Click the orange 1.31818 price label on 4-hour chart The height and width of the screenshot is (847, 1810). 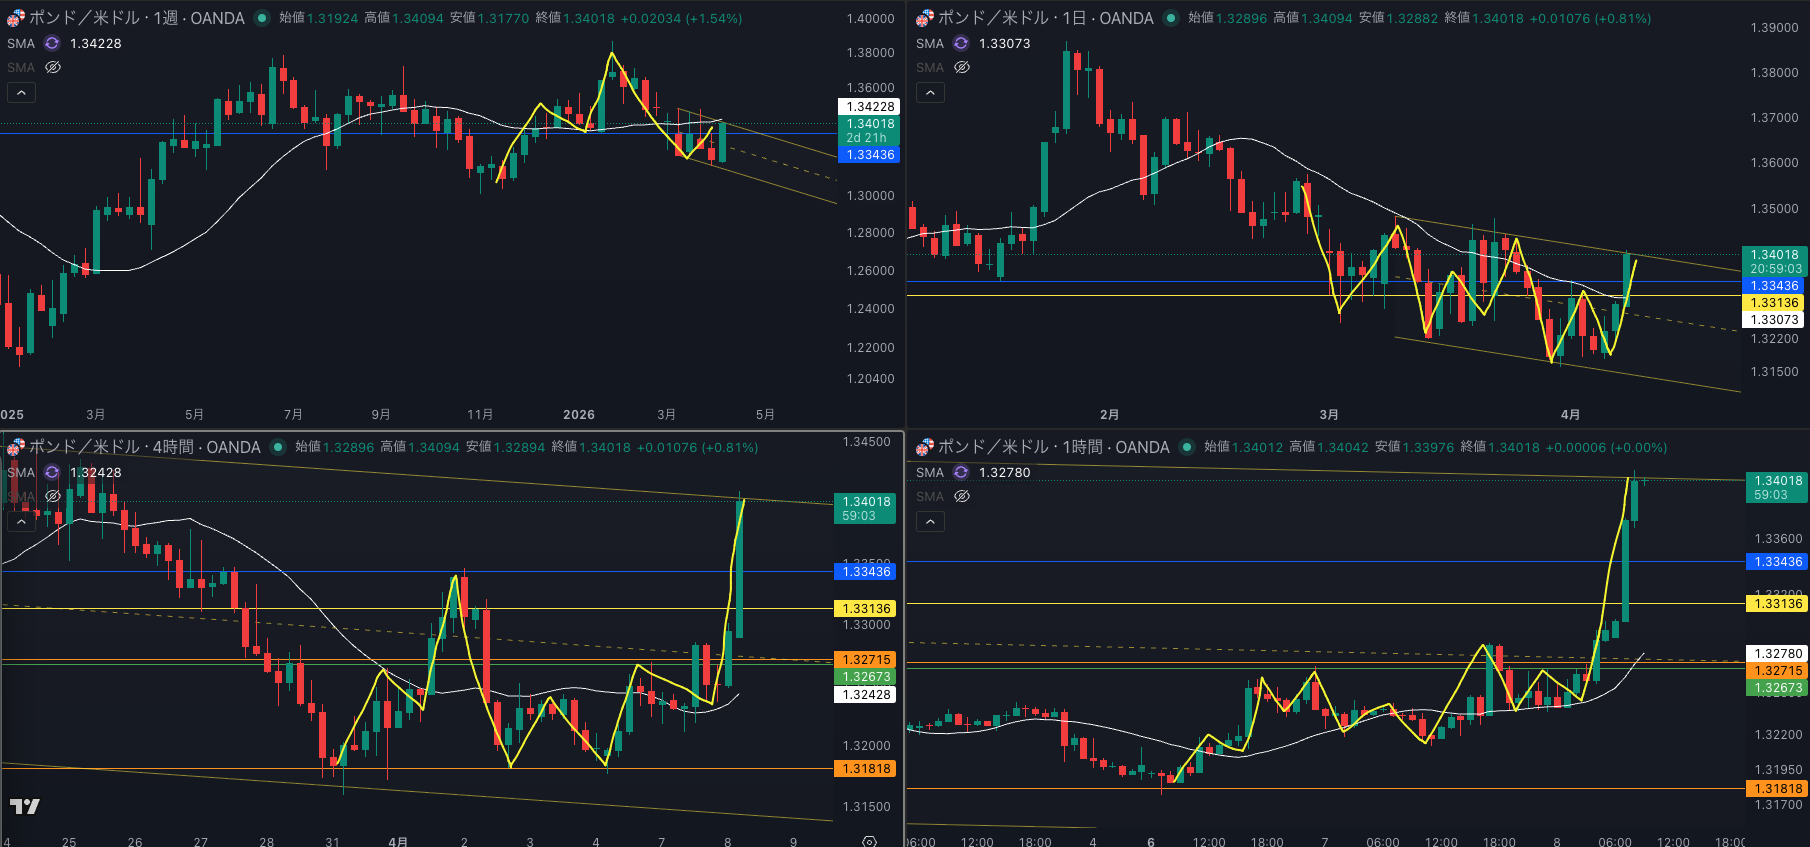[866, 769]
